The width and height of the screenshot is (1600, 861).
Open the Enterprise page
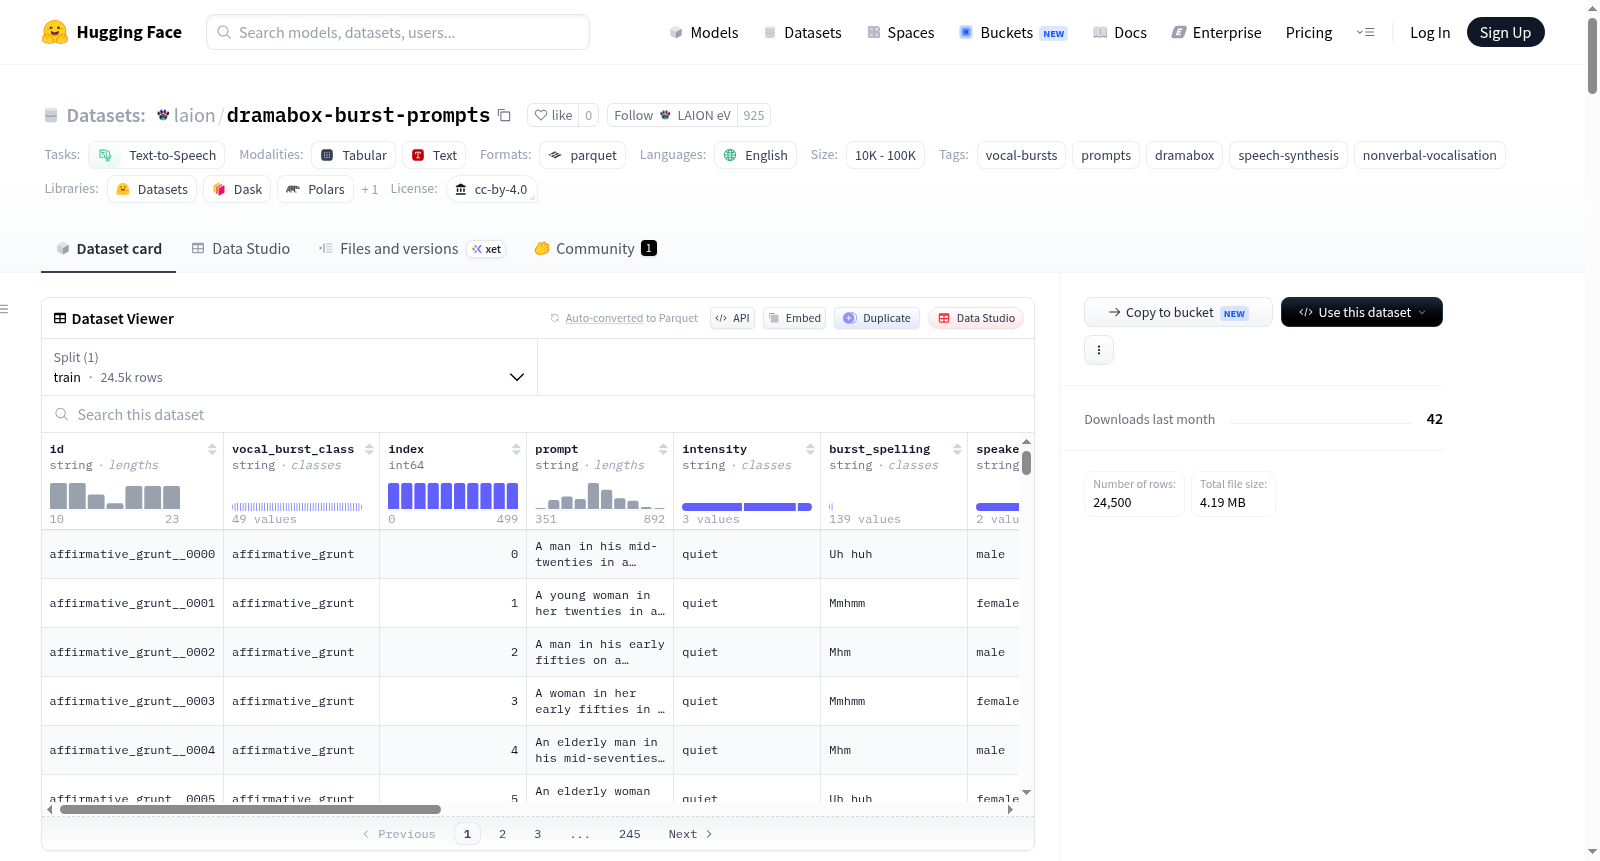[1216, 32]
